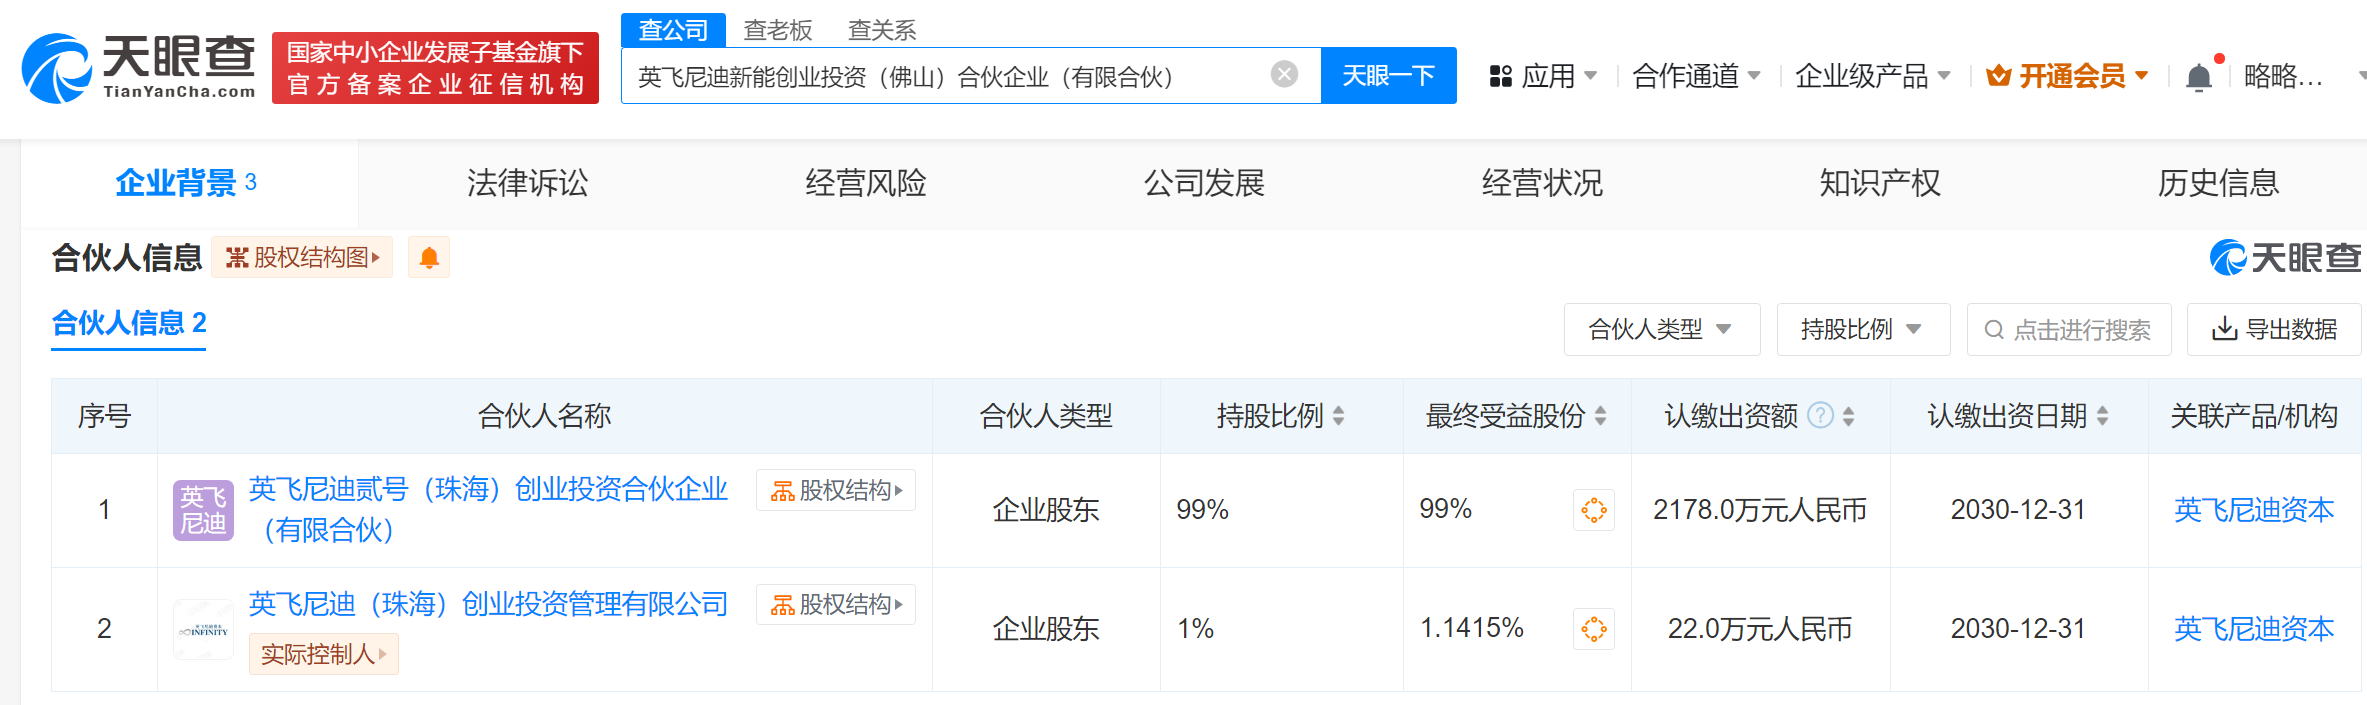Click the TianYanCha logo
The width and height of the screenshot is (2367, 705).
click(138, 68)
